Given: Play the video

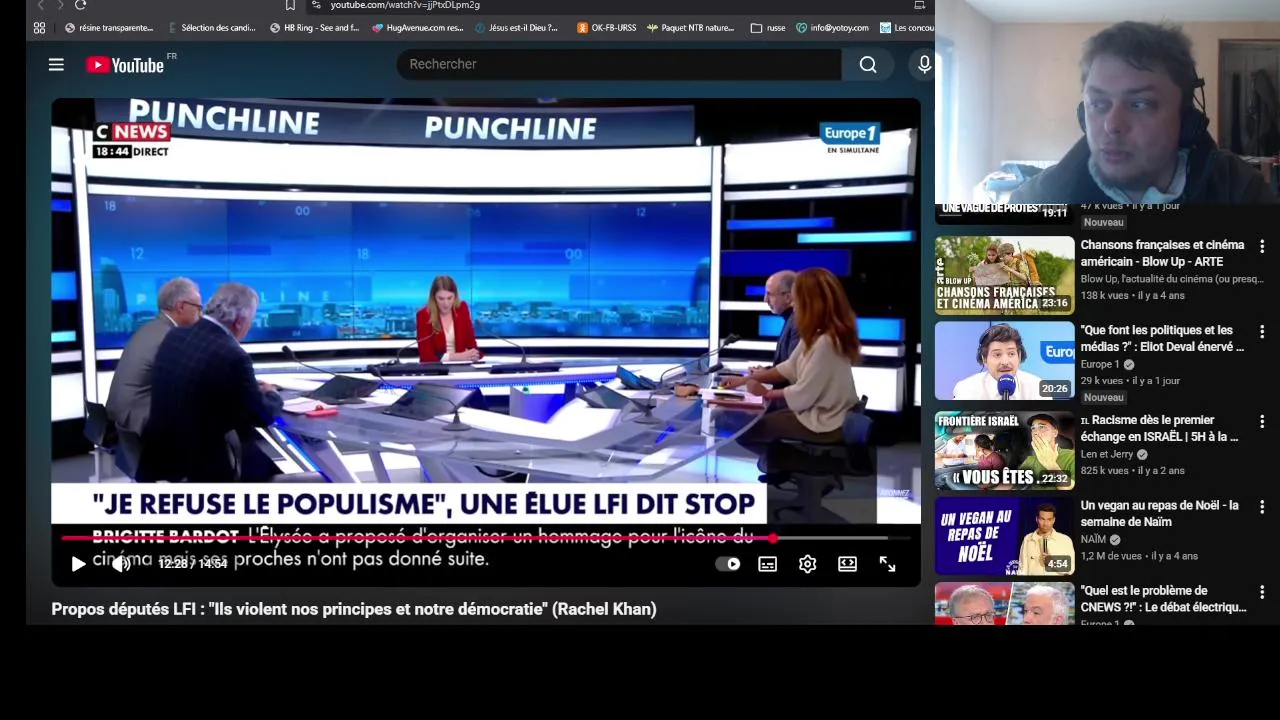Looking at the screenshot, I should pyautogui.click(x=78, y=564).
